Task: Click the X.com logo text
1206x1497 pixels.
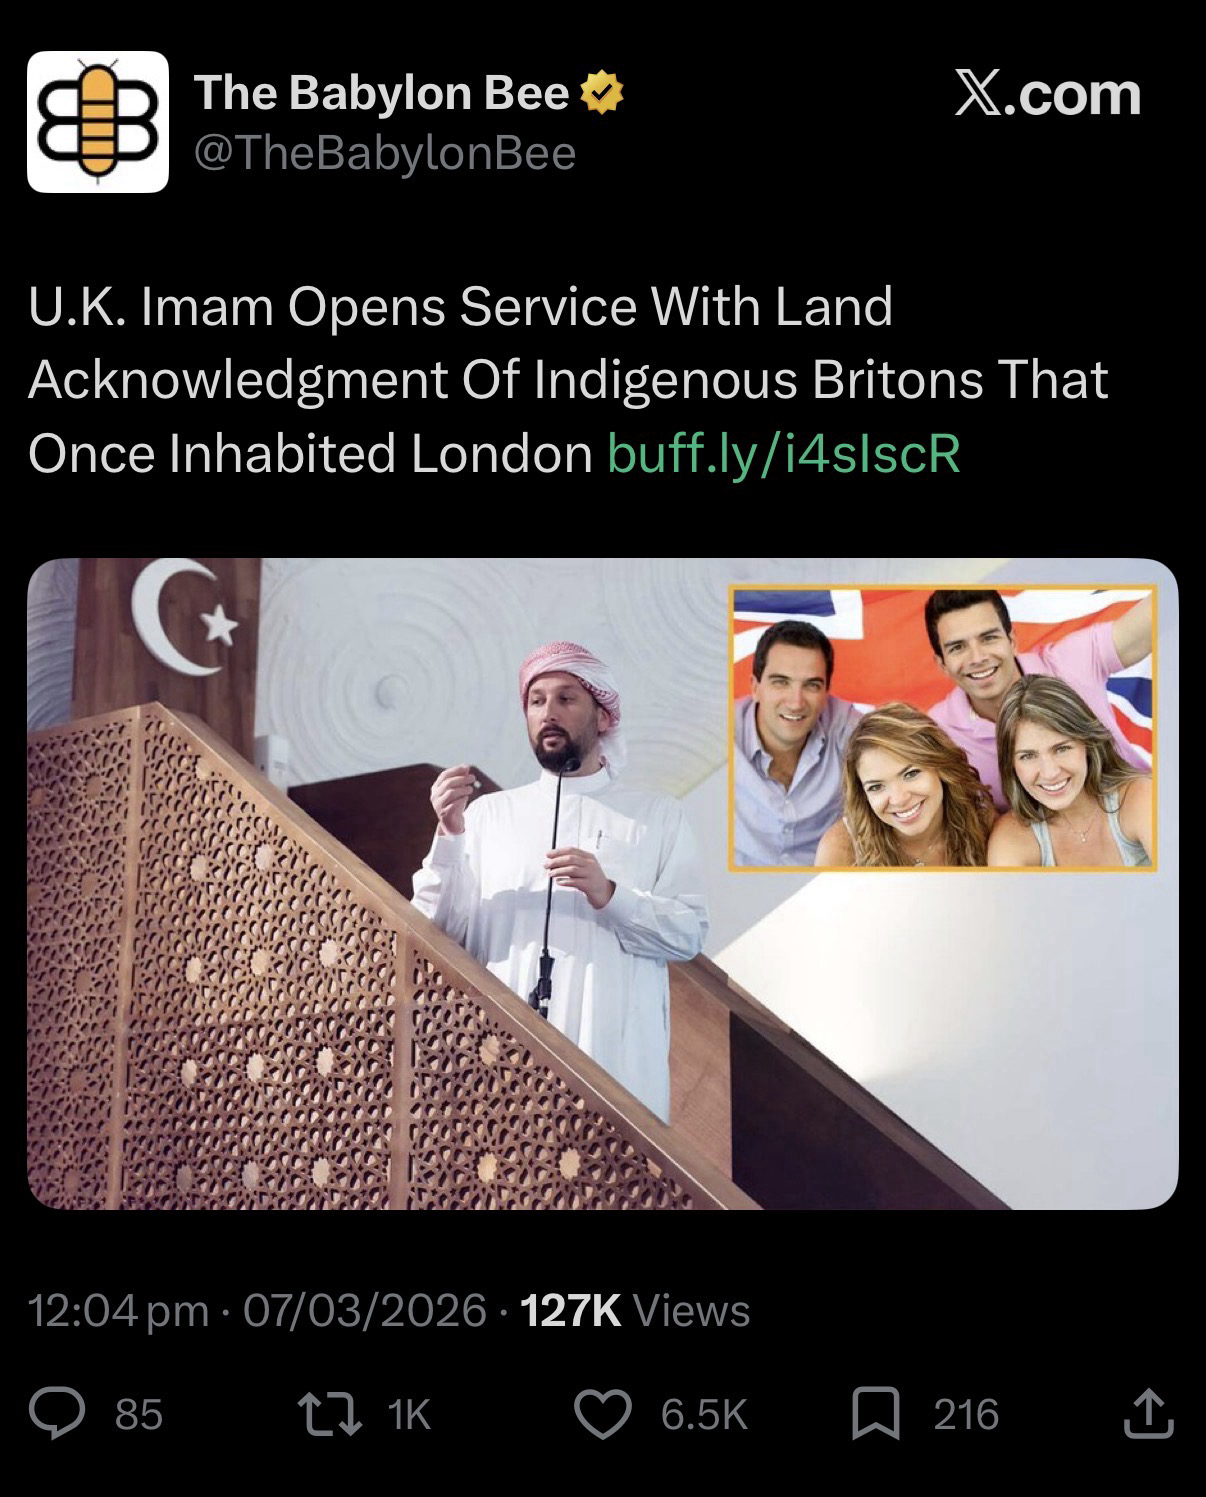Action: (x=1047, y=94)
